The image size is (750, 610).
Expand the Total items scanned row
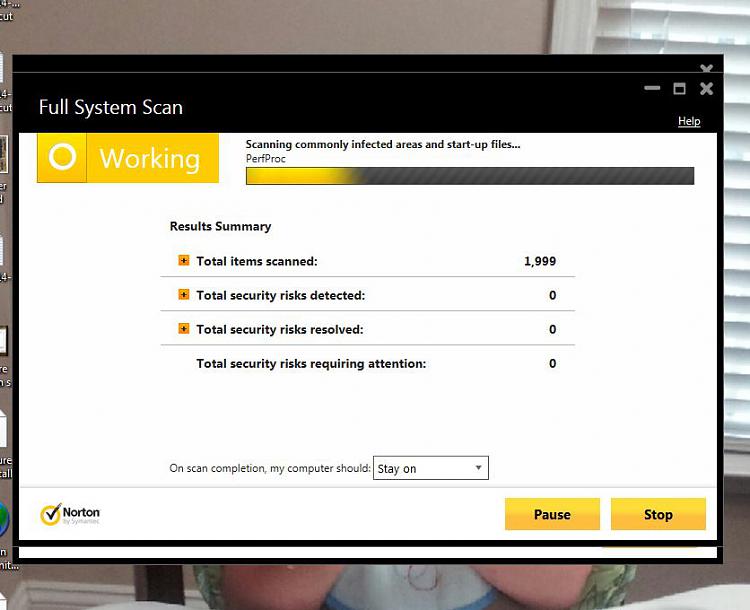click(184, 261)
